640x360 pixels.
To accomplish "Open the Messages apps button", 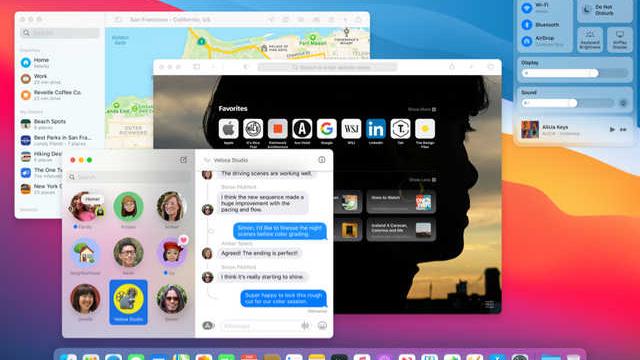I will pos(208,325).
